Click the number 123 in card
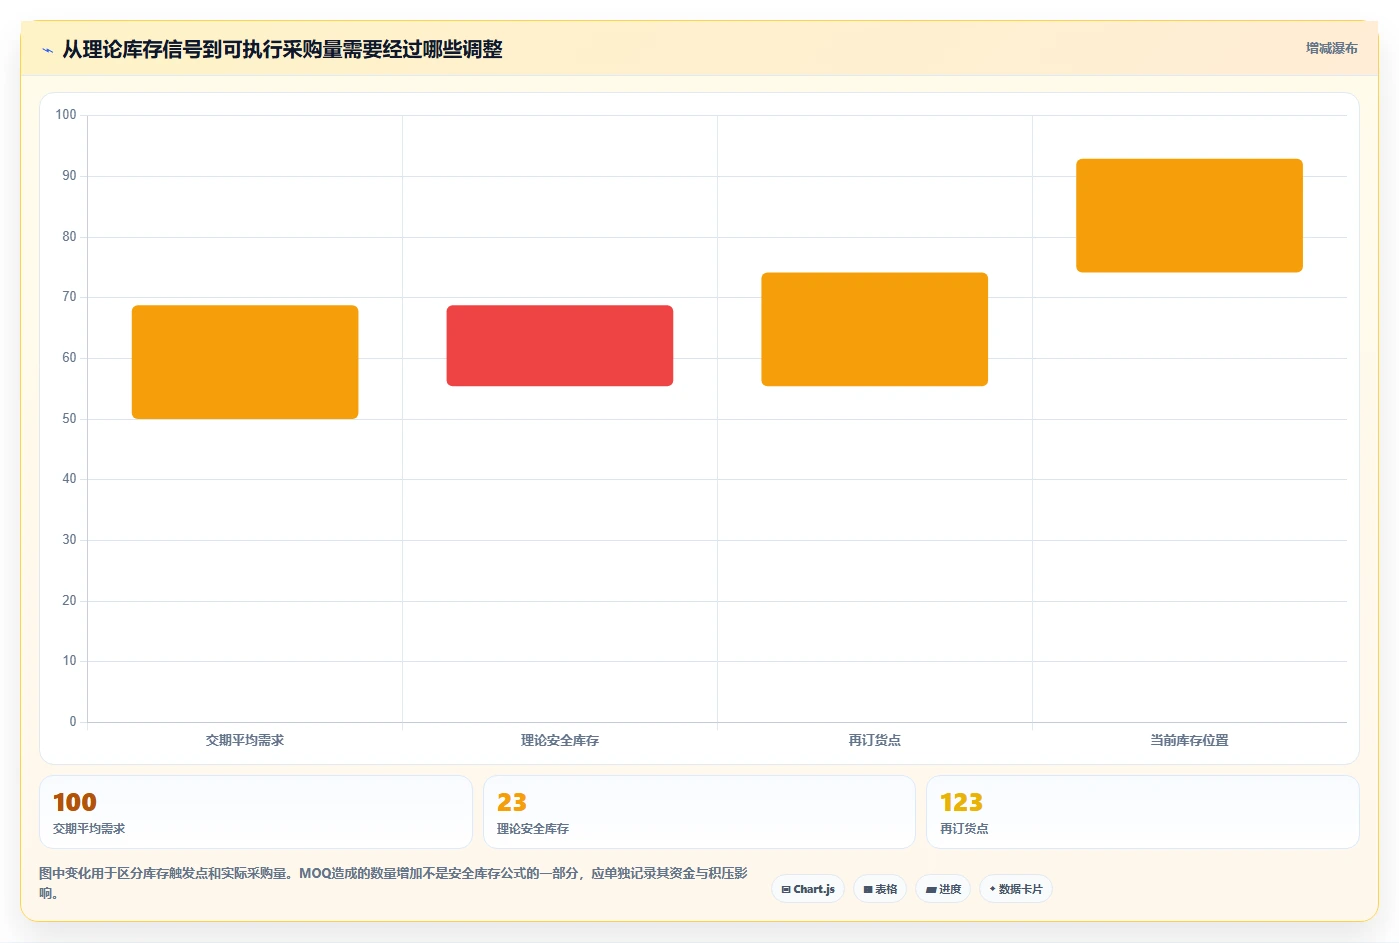1399x943 pixels. coord(961,803)
